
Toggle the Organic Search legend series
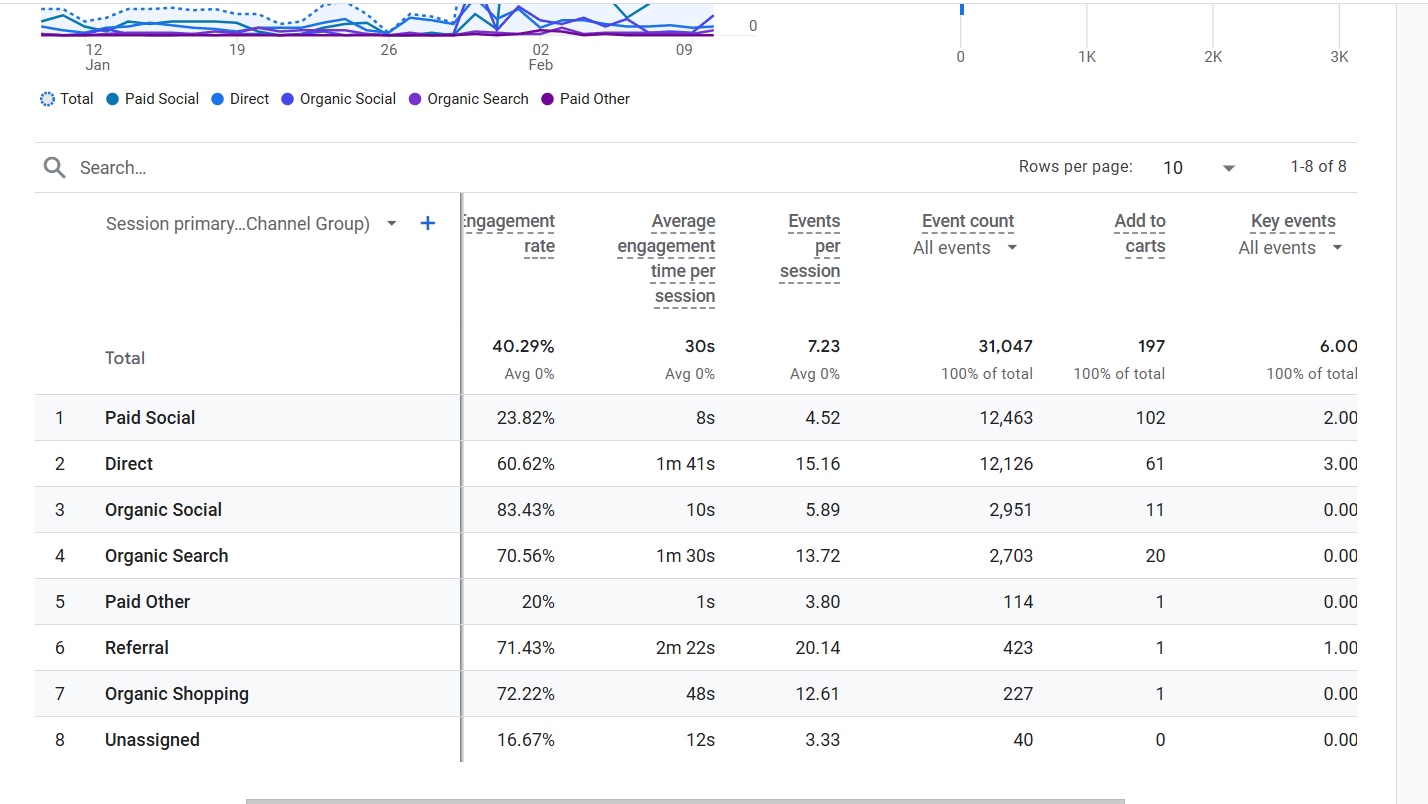468,99
